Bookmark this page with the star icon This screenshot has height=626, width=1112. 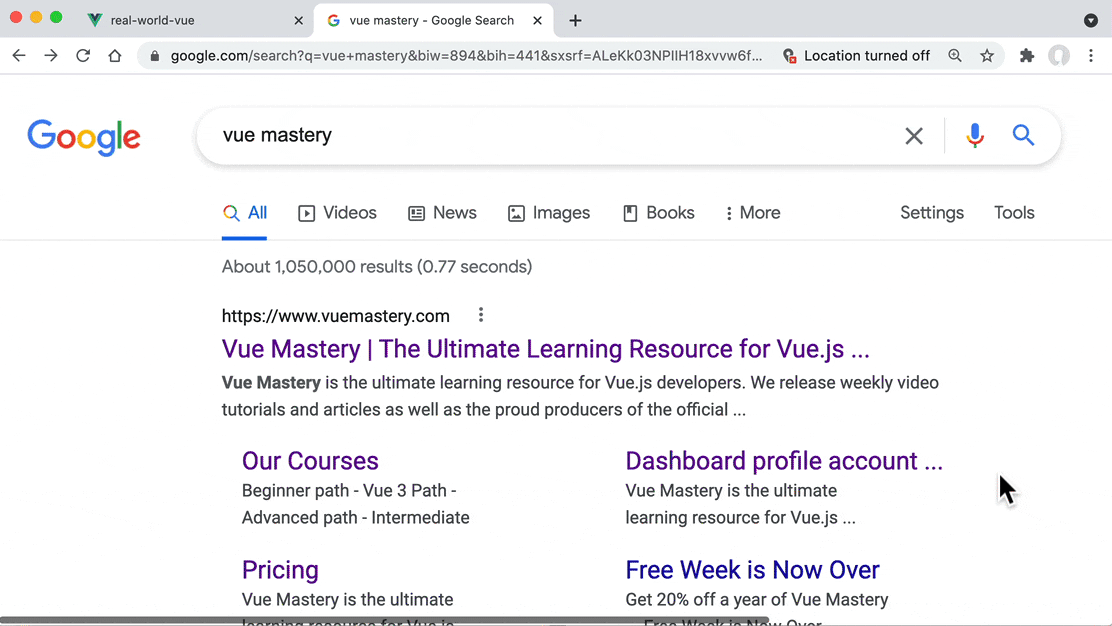tap(986, 55)
